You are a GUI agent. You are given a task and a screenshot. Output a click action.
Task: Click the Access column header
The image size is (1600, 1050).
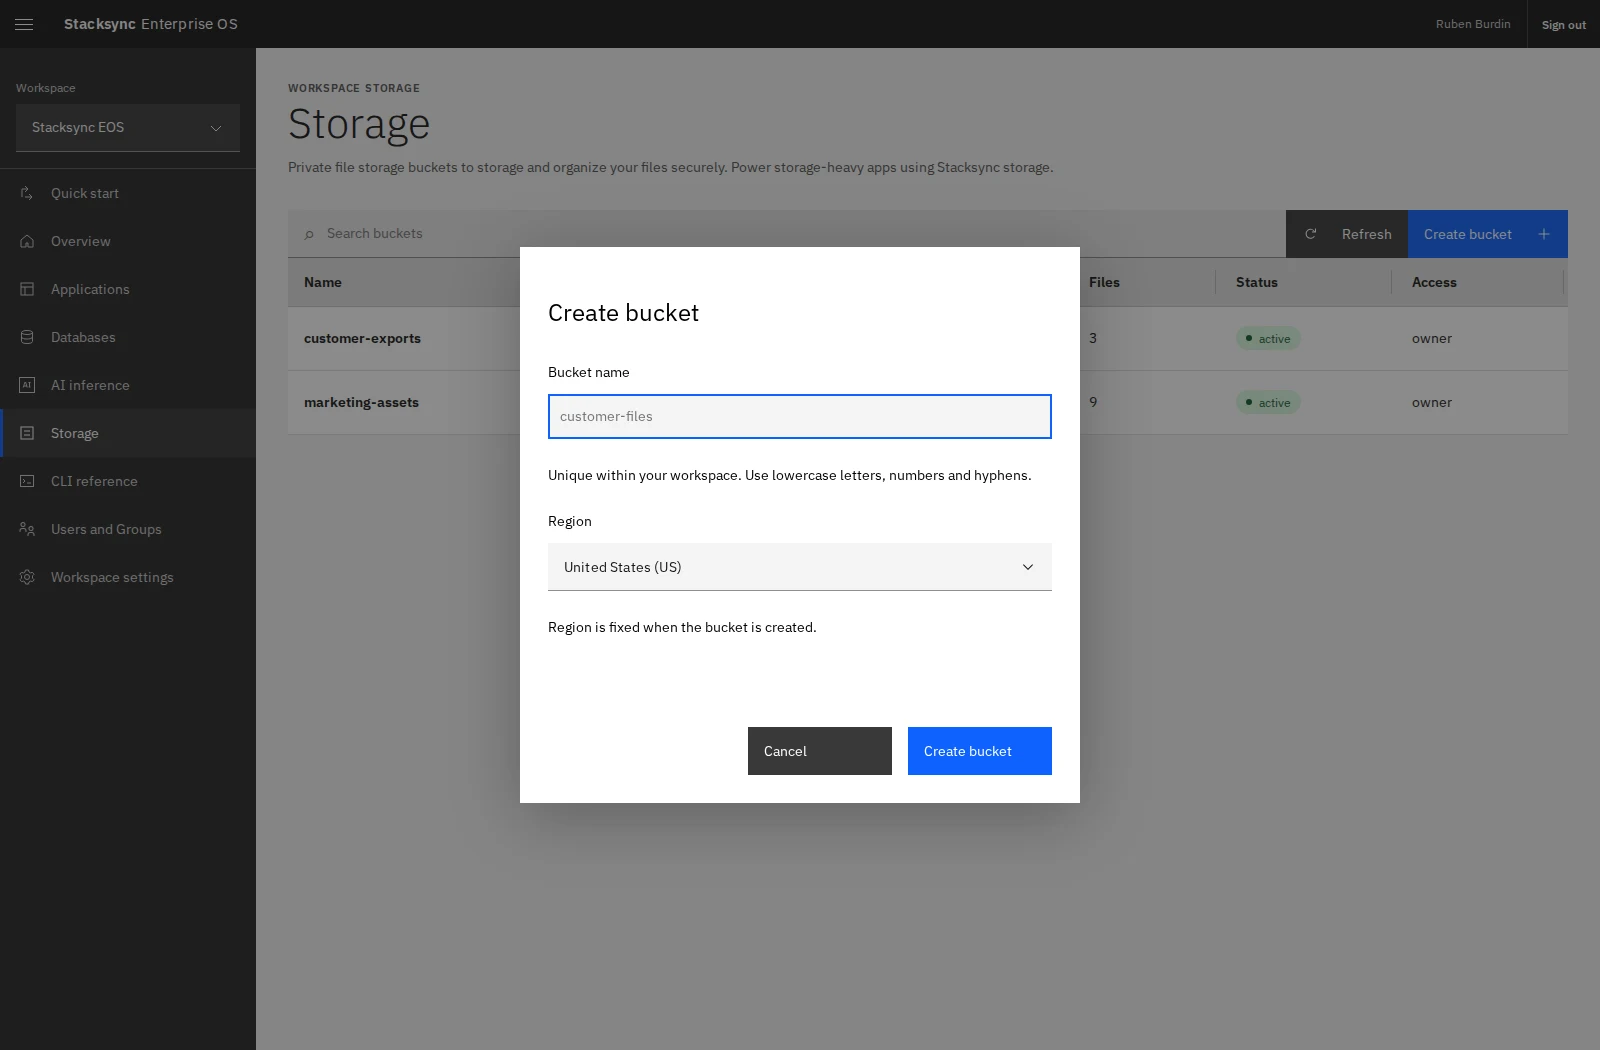click(1434, 283)
